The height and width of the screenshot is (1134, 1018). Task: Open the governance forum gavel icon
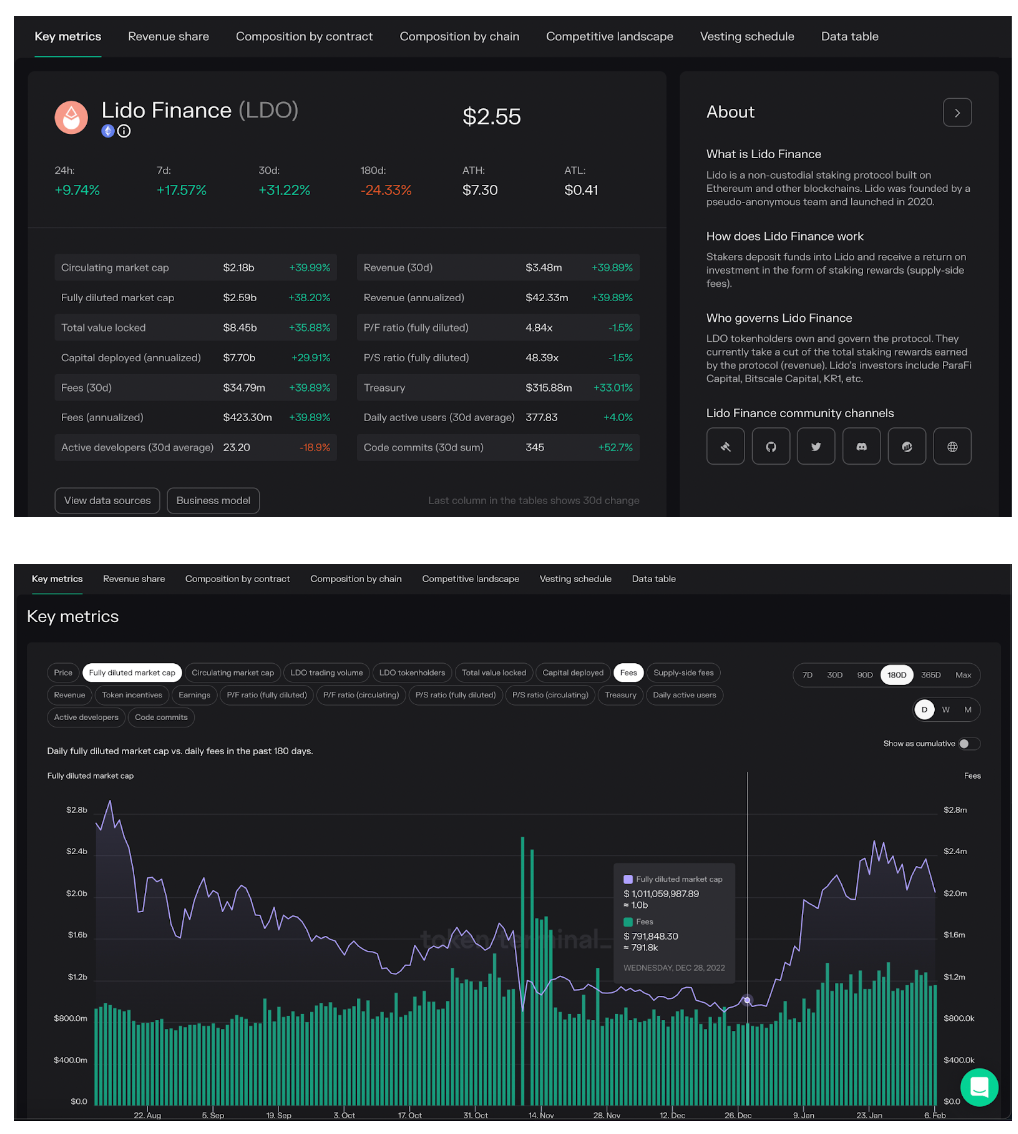coord(725,446)
